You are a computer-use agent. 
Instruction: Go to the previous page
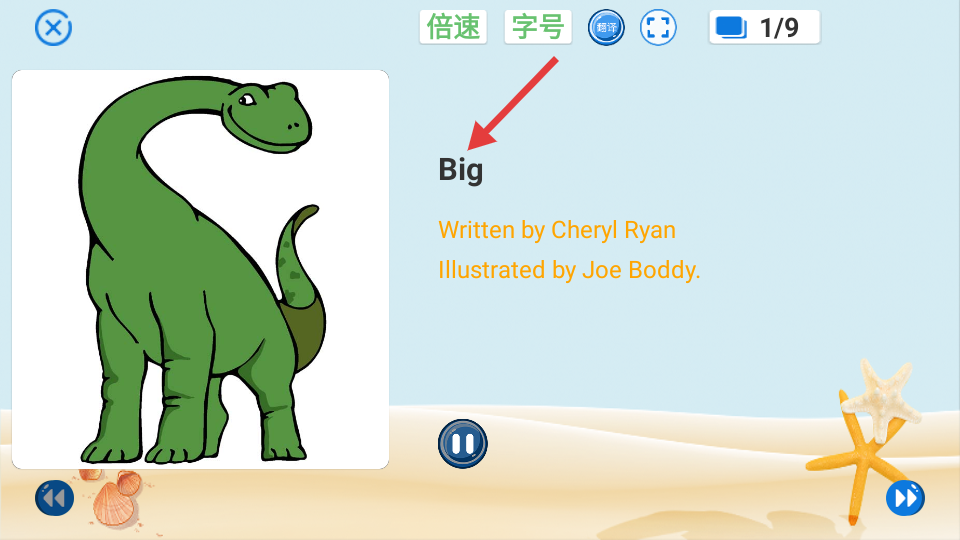[x=54, y=498]
